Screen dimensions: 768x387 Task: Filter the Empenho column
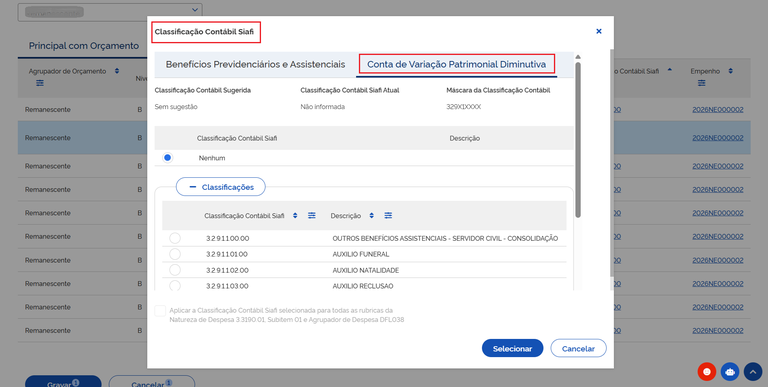(x=702, y=83)
